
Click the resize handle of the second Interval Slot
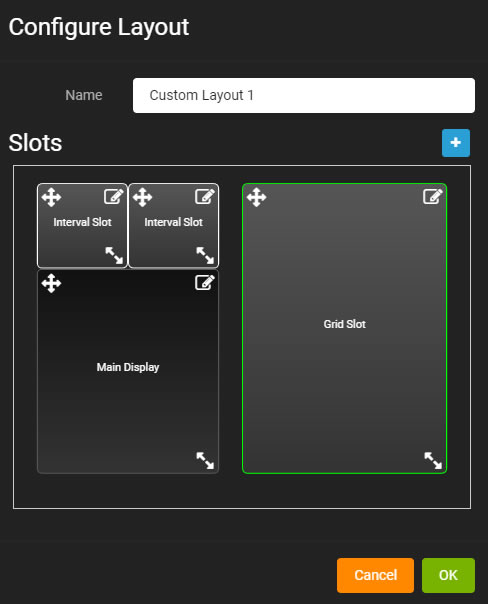[205, 255]
